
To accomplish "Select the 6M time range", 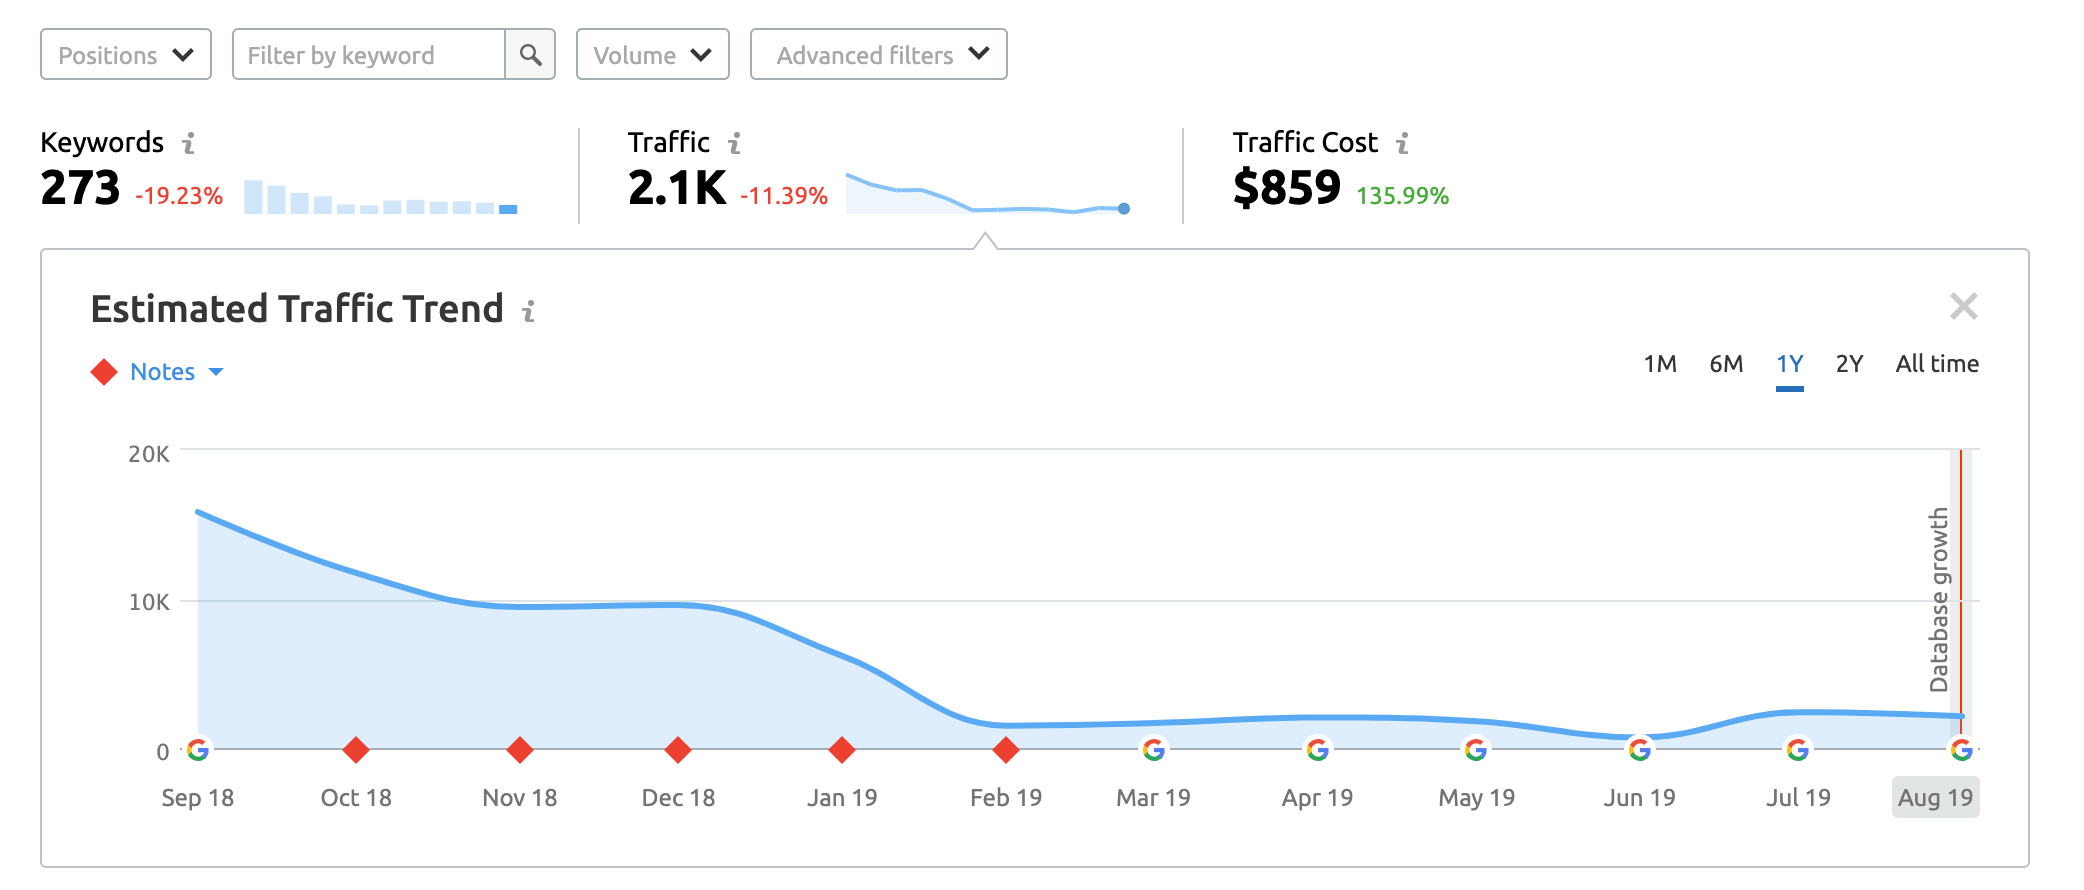I will (1726, 364).
